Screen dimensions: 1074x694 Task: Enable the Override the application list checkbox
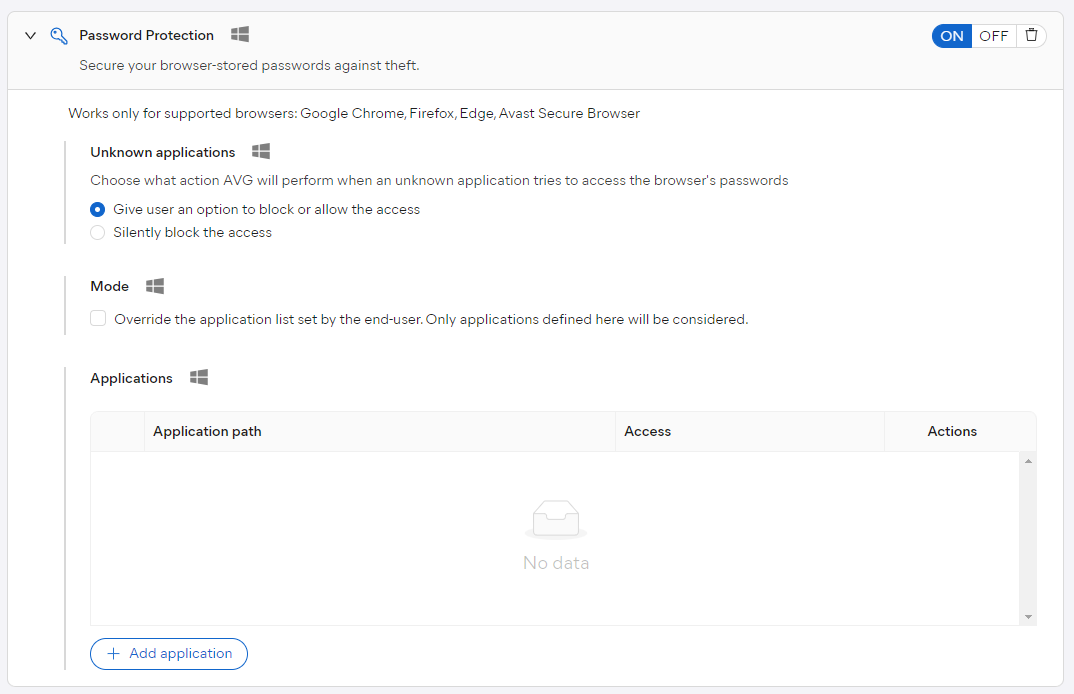pyautogui.click(x=98, y=318)
